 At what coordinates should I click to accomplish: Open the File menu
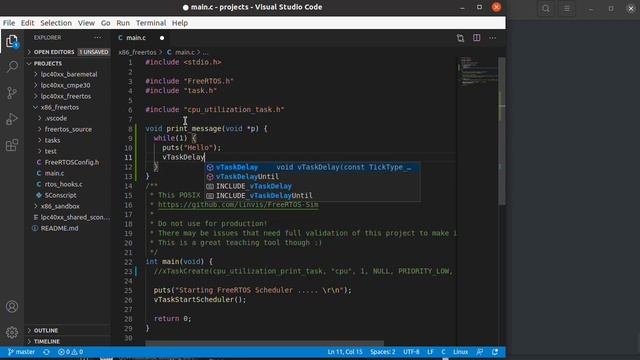(x=9, y=23)
